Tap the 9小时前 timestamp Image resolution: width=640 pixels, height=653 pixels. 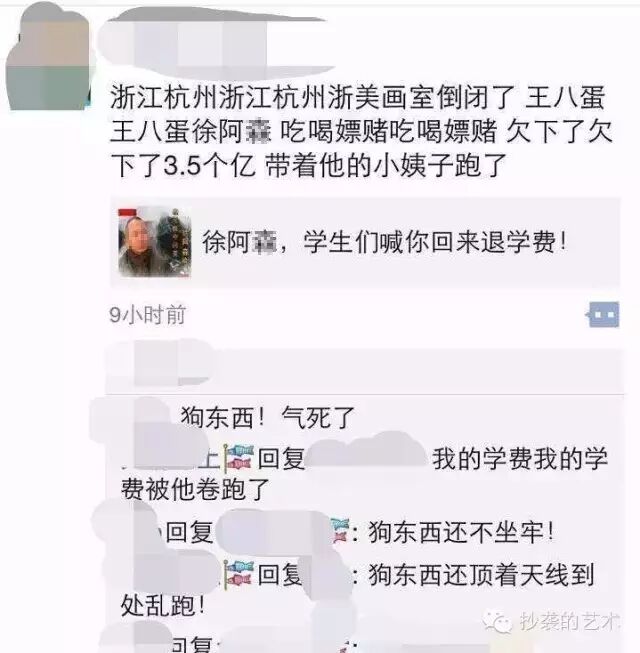[x=147, y=315]
